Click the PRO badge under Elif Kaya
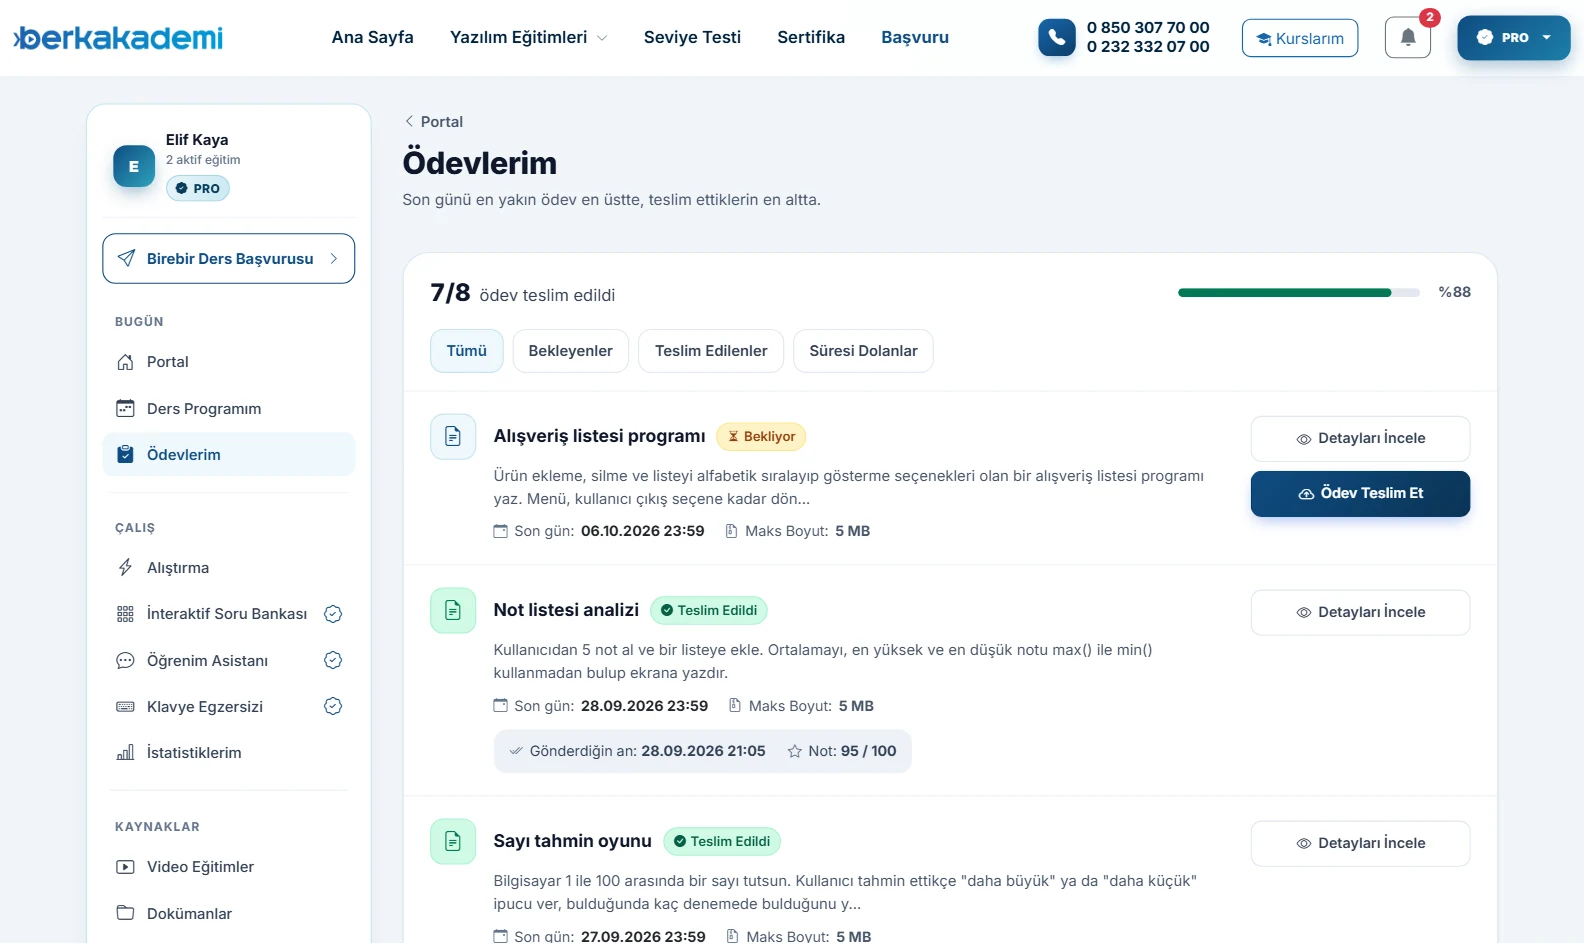Screen dimensions: 1584x944 pos(198,188)
